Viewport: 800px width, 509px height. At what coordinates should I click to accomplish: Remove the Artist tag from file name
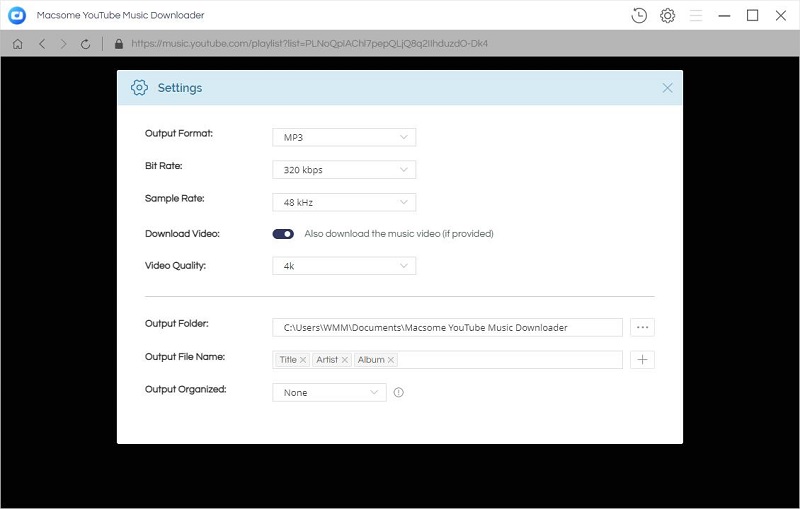345,360
